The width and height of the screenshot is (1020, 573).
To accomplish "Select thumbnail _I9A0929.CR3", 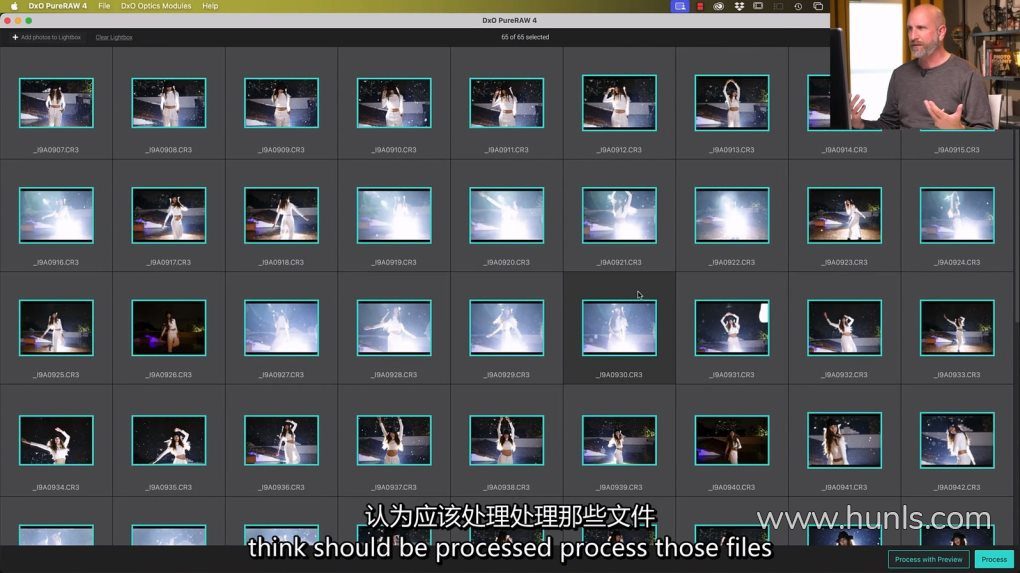I will [x=506, y=328].
